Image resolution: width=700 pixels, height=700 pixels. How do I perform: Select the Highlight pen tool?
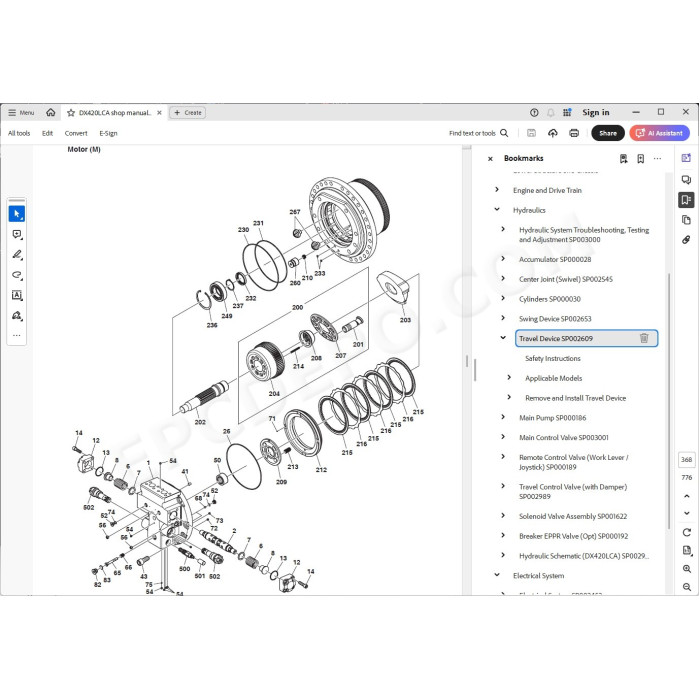(x=17, y=255)
